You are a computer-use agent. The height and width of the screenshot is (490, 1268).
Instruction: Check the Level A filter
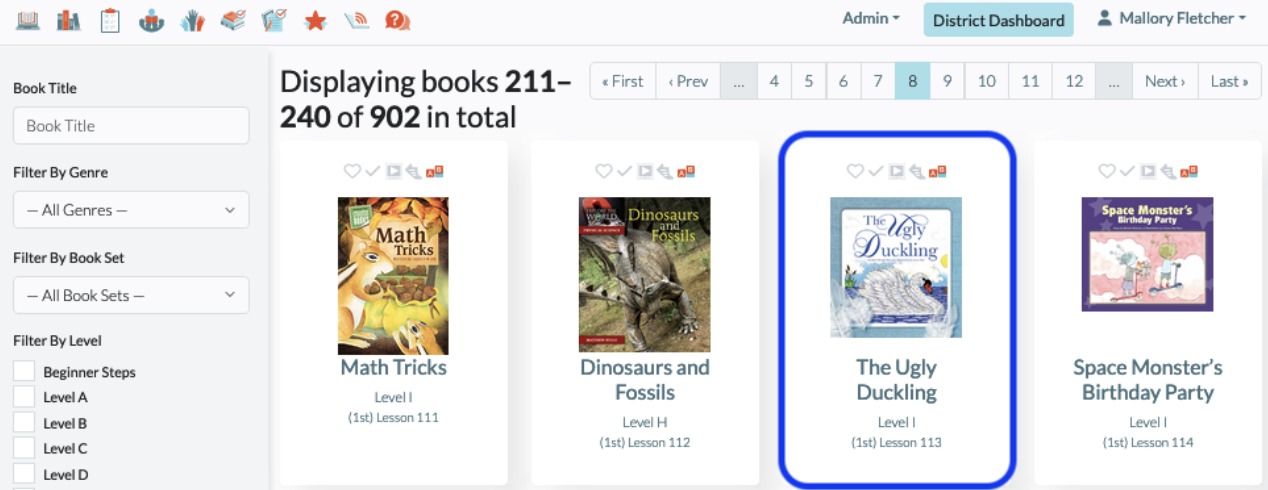pos(24,397)
